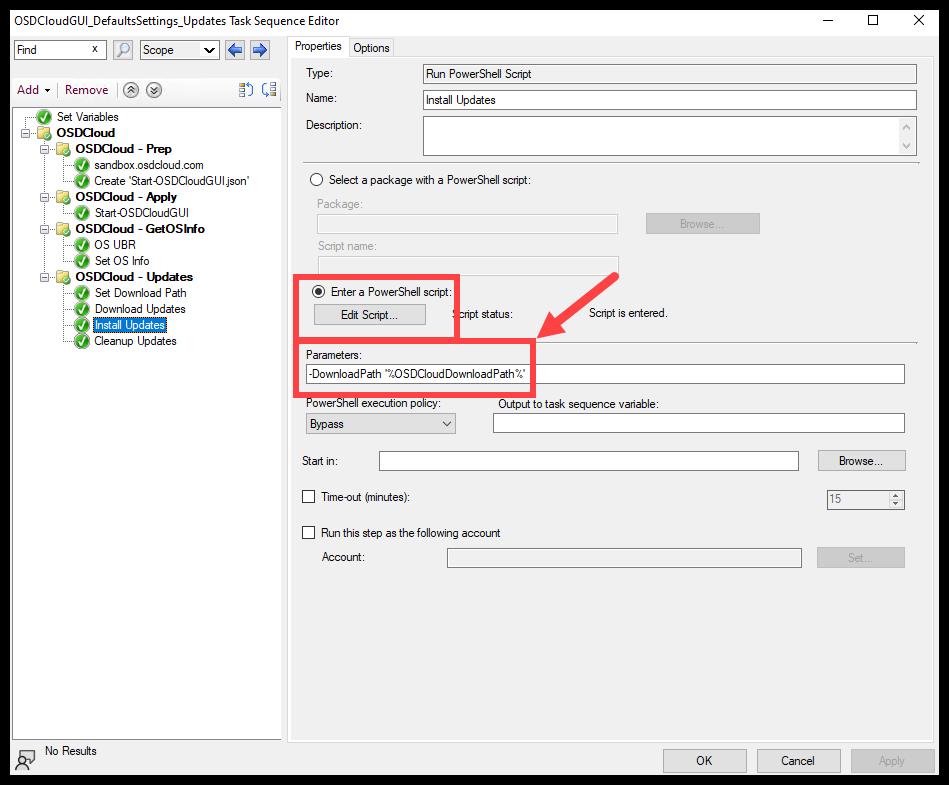Click the folder icon beside OSDCloud - Updates
The height and width of the screenshot is (785, 949).
tap(62, 277)
